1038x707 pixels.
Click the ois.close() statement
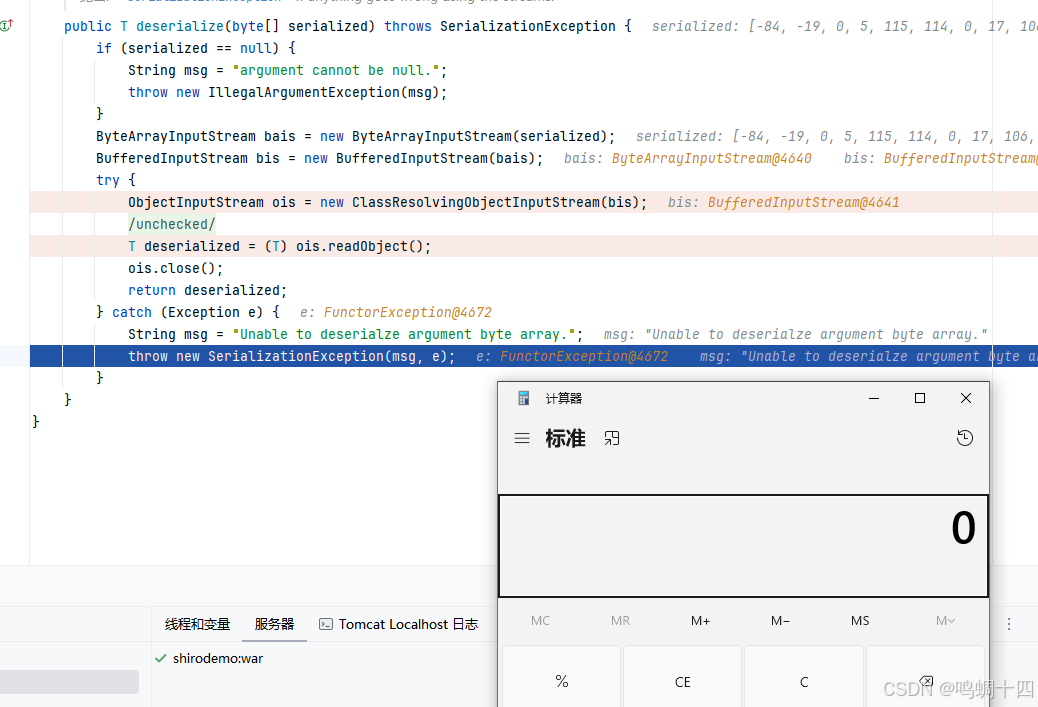pyautogui.click(x=175, y=269)
